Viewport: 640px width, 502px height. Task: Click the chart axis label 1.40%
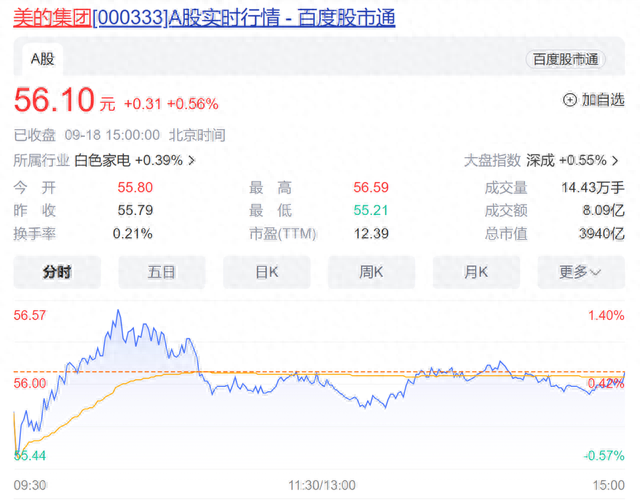pos(606,315)
